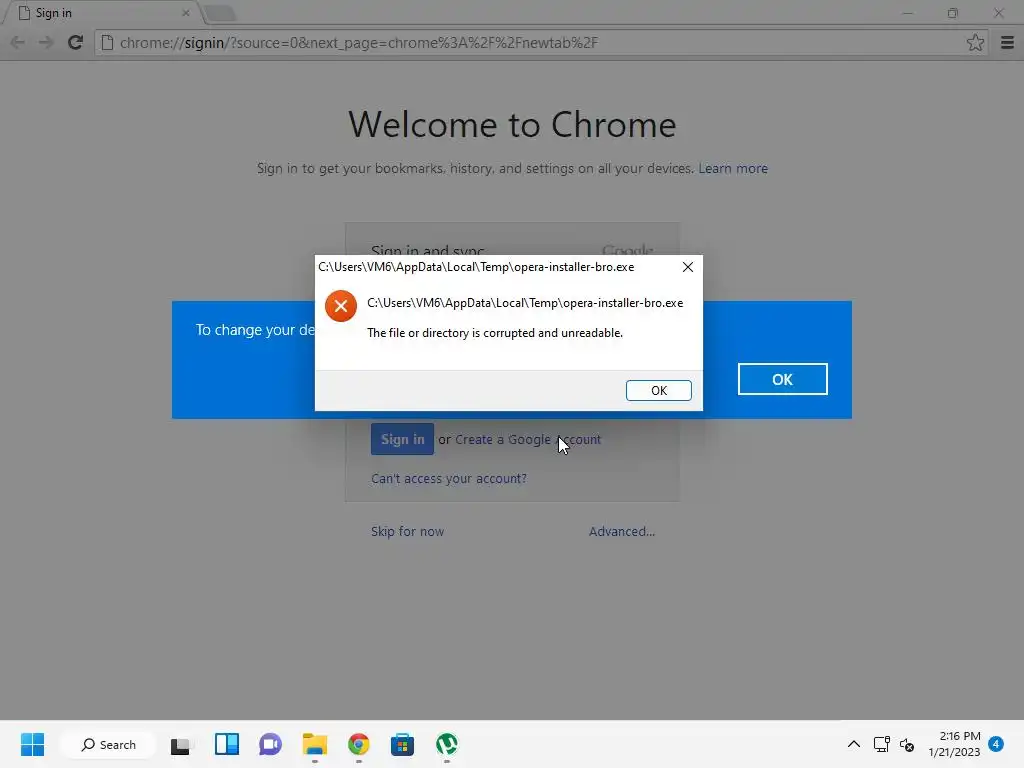Click the taskbar Search box

tap(108, 744)
